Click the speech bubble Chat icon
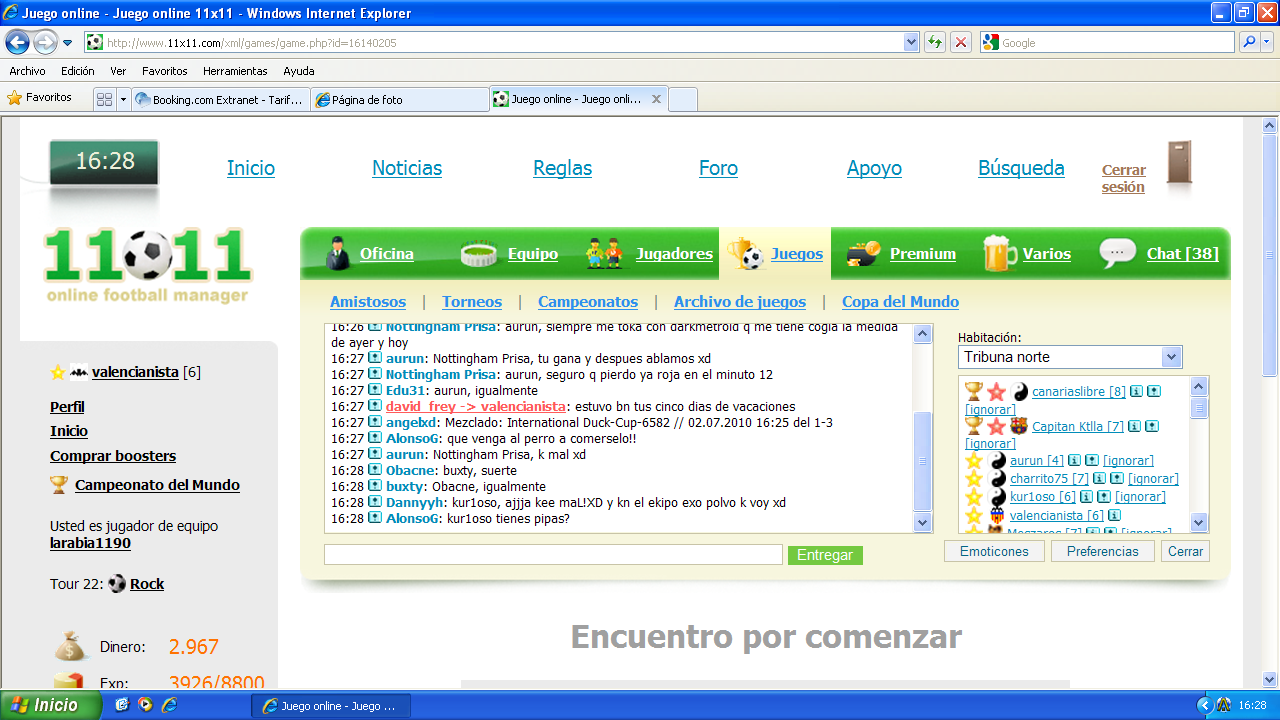Screen dimensions: 1280x720 [1117, 253]
